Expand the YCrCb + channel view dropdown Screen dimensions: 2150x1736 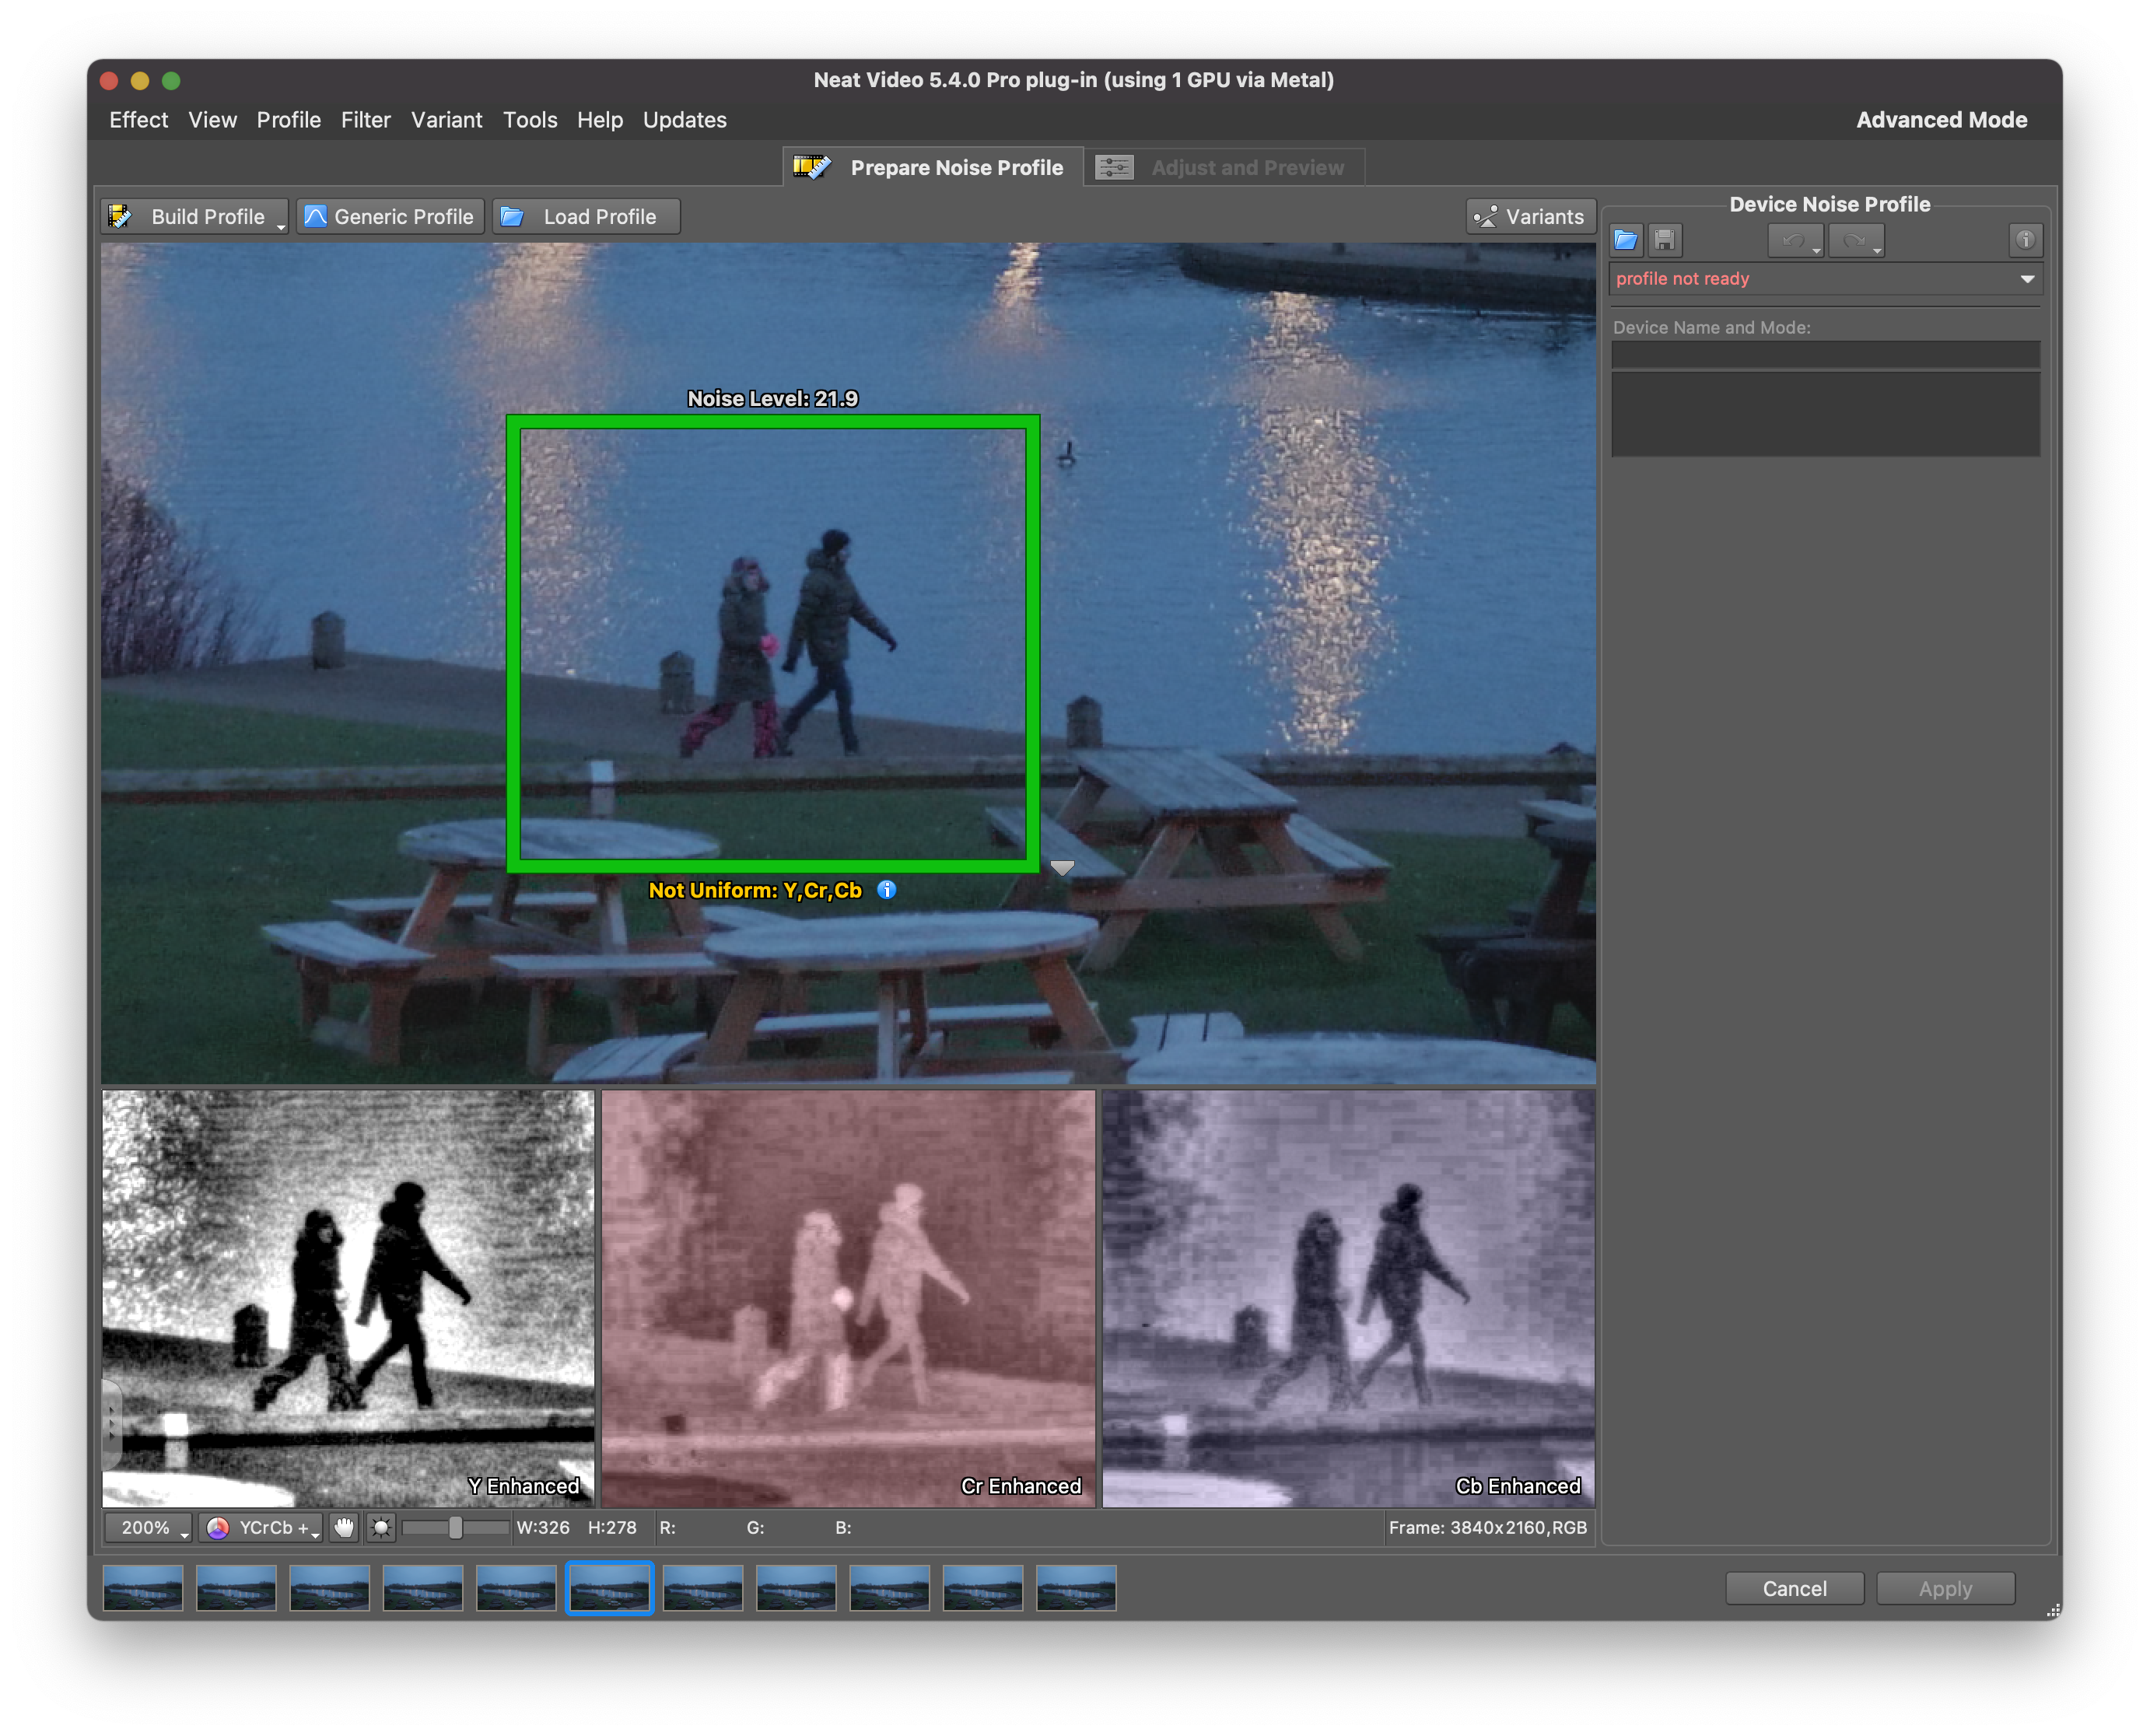coord(261,1527)
